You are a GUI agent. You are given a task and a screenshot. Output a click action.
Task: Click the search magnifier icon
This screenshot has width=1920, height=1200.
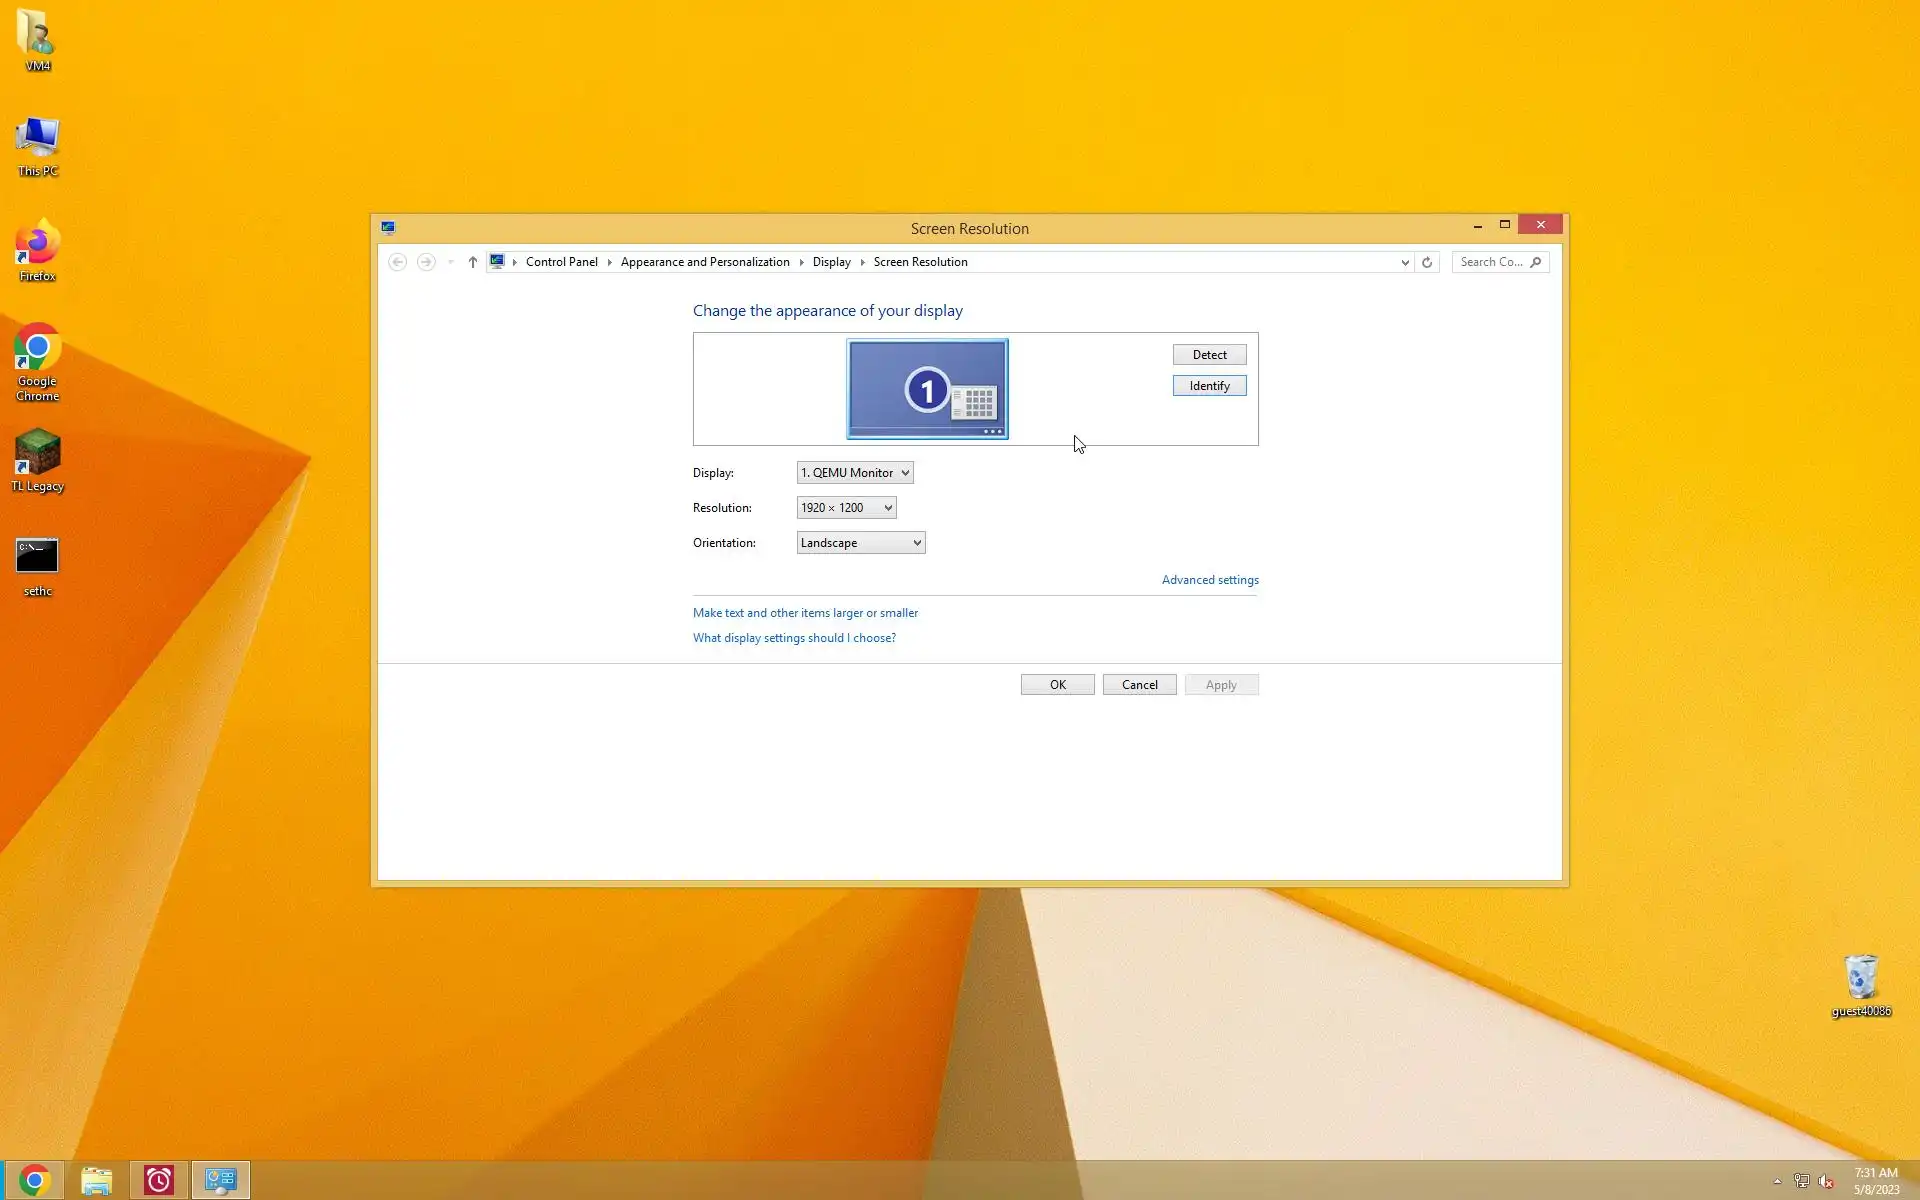(1536, 262)
